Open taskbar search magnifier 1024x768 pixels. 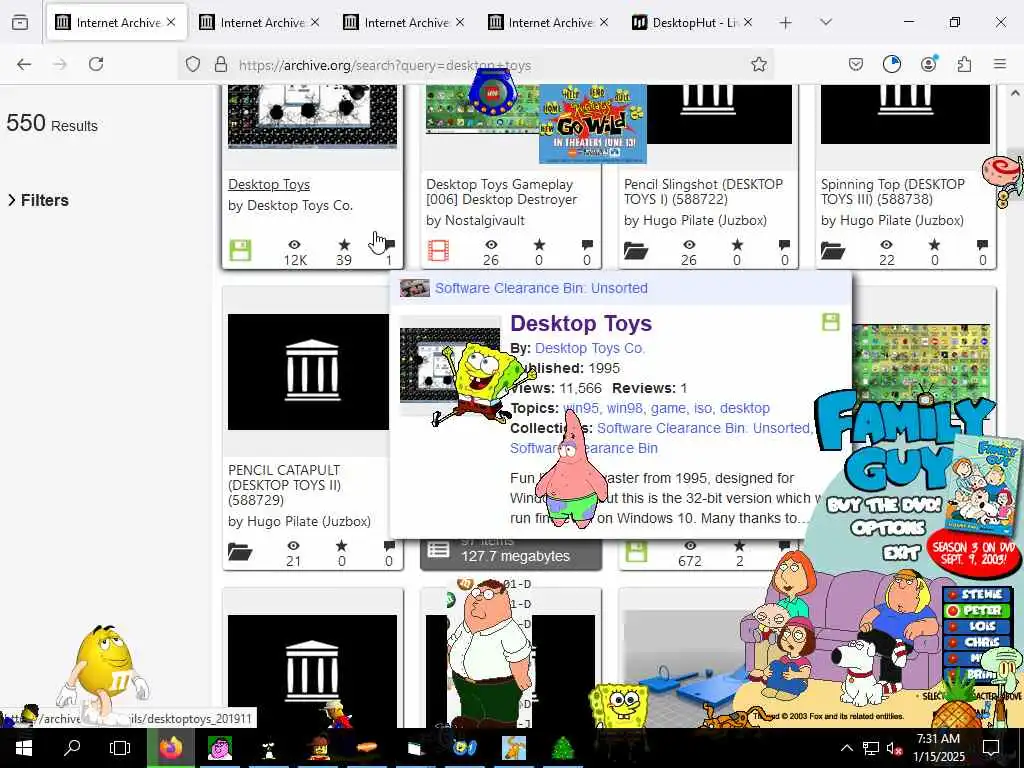click(x=72, y=748)
